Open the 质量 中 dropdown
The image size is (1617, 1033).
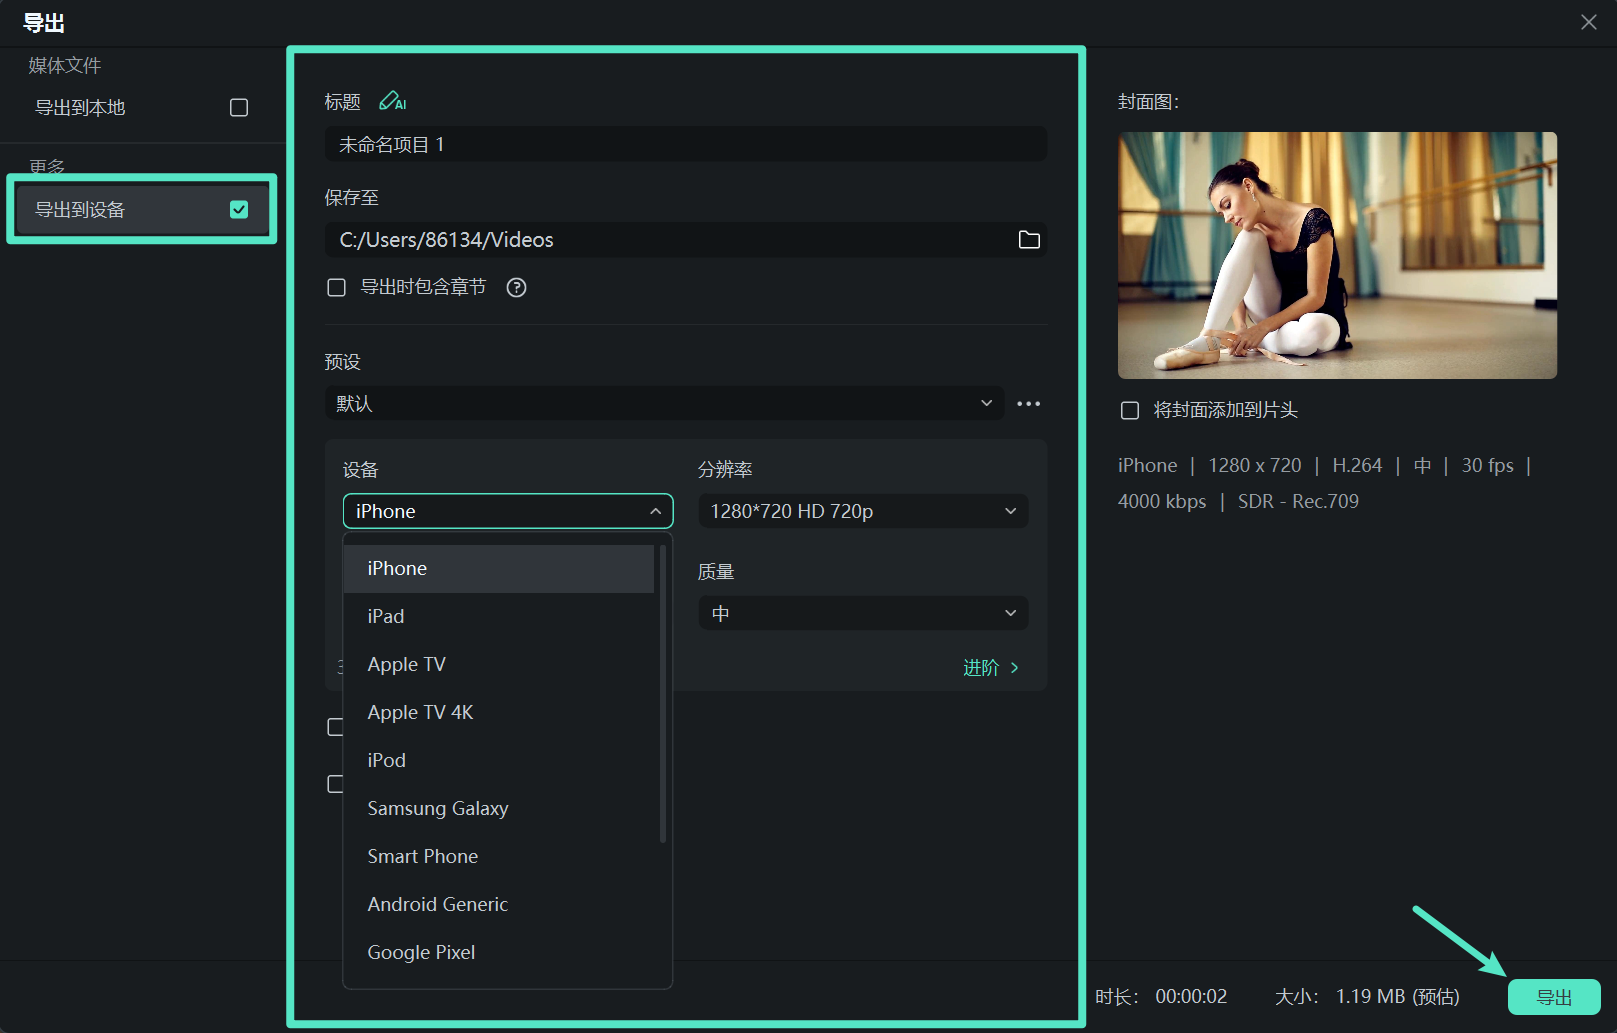[x=863, y=613]
